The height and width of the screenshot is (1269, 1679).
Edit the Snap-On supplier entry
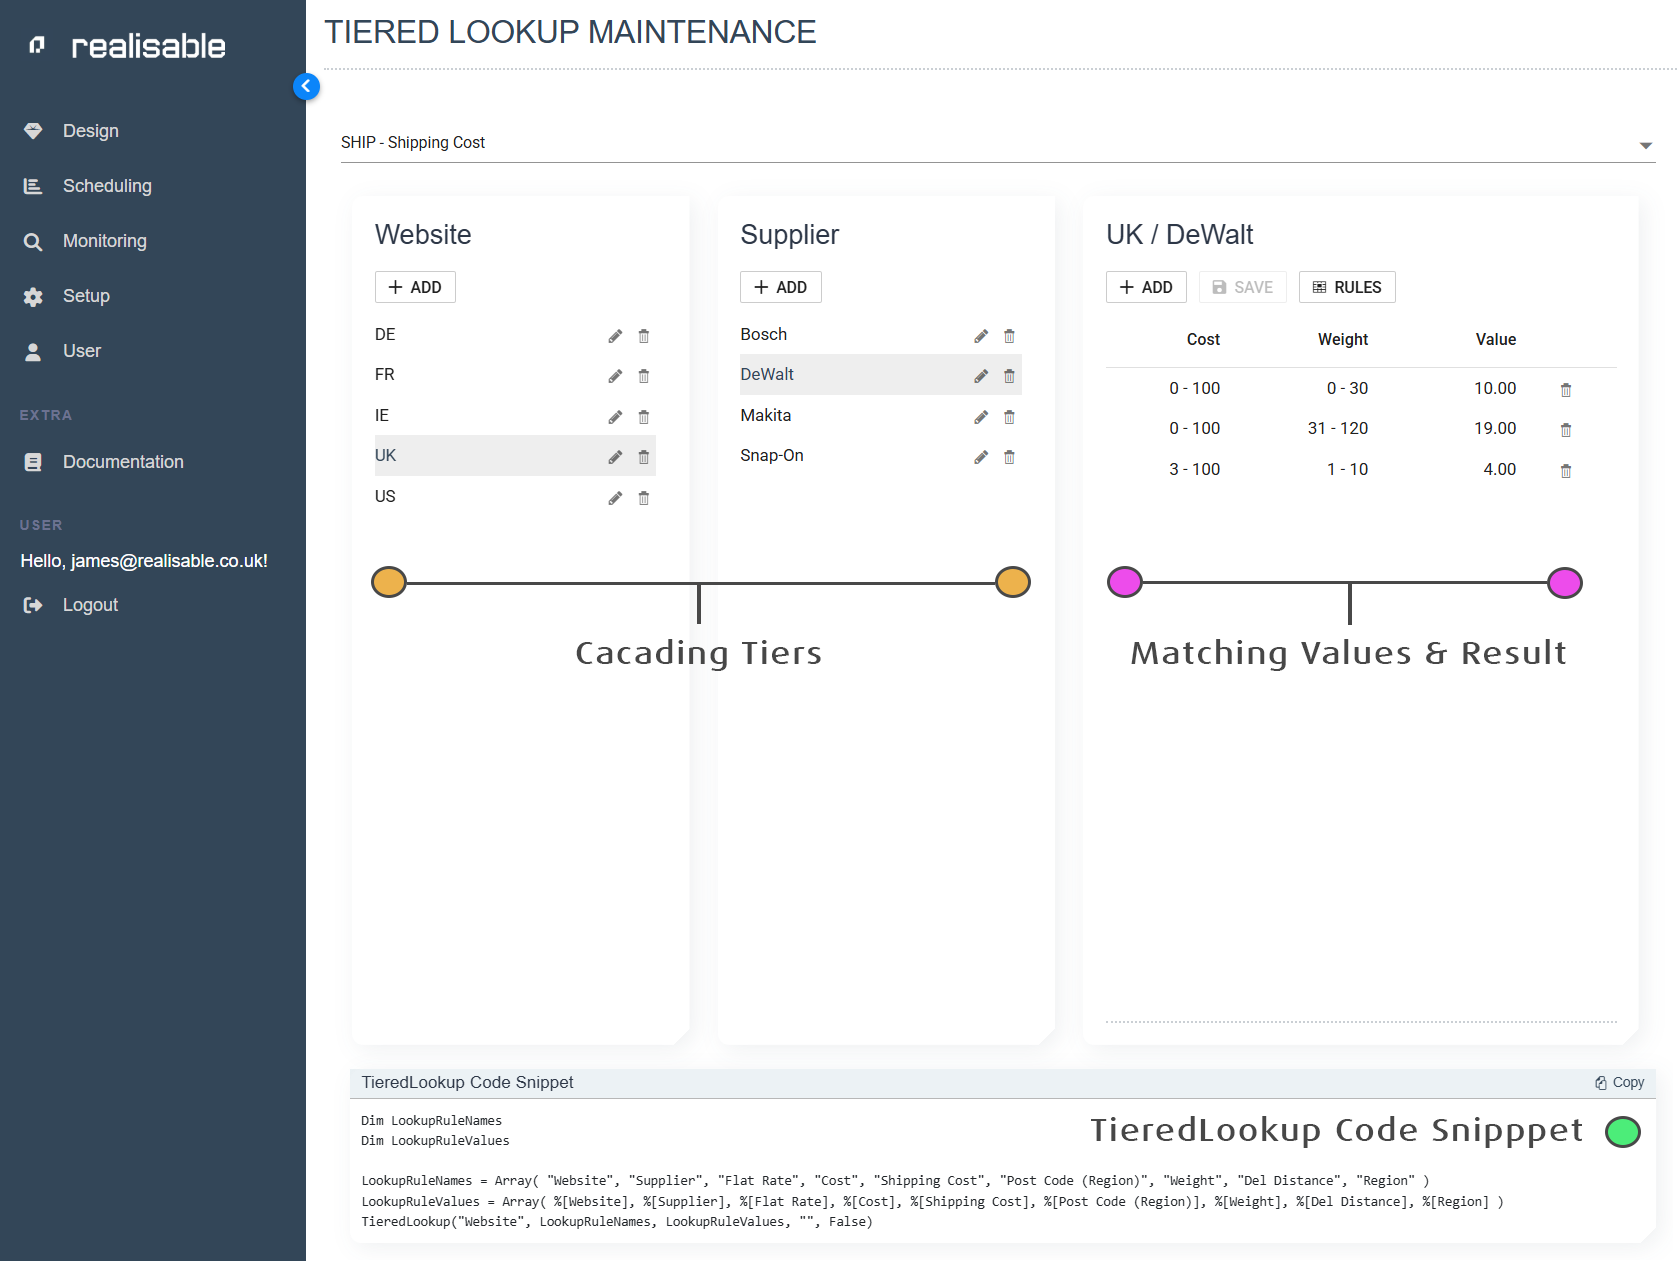click(981, 457)
